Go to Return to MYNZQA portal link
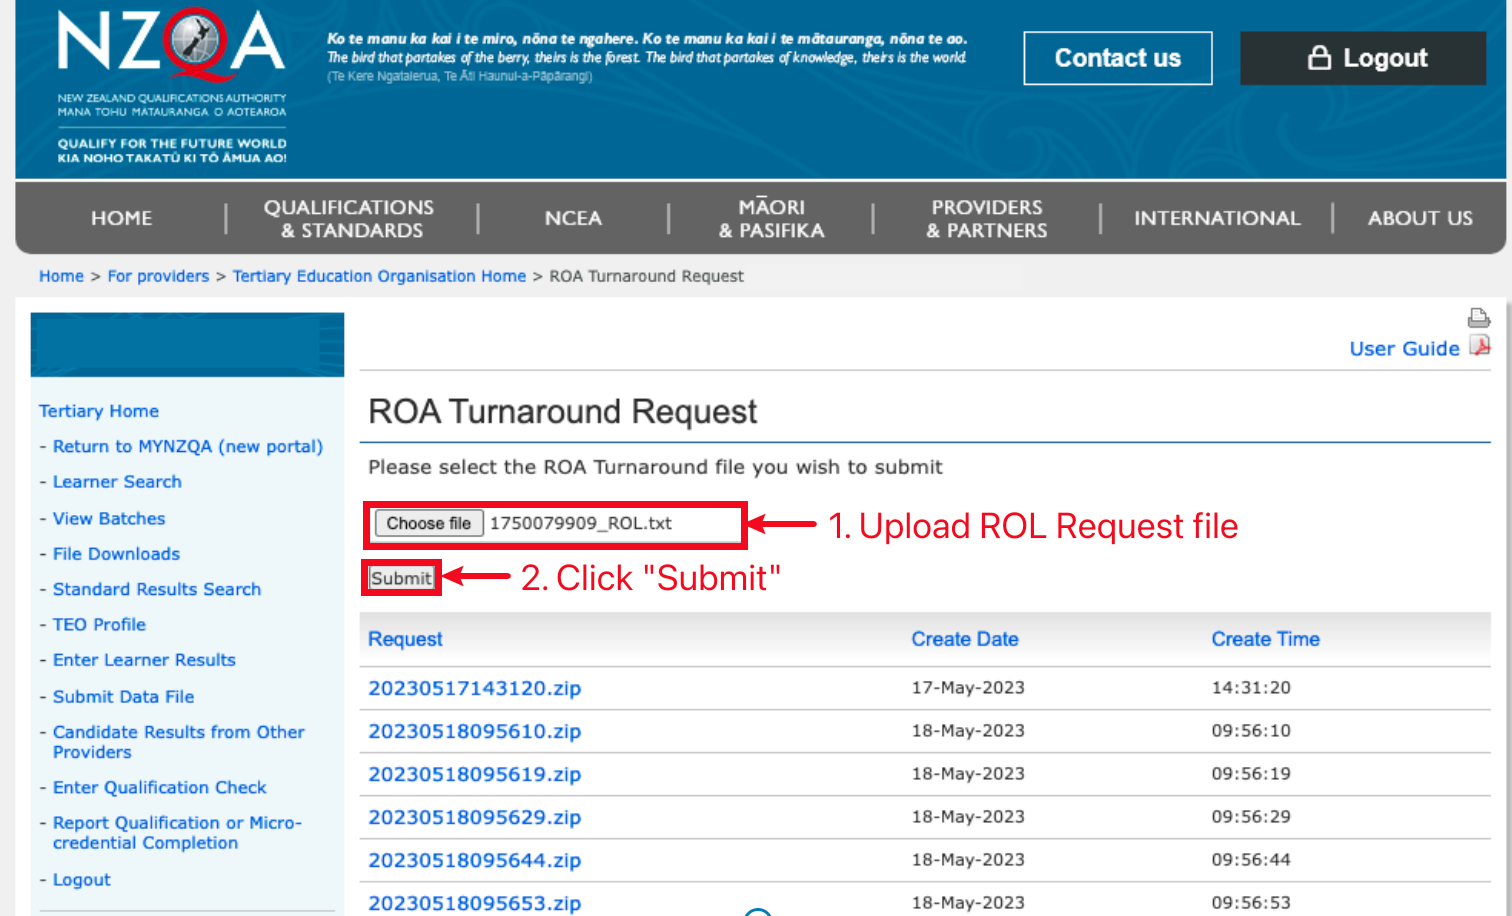Image resolution: width=1512 pixels, height=916 pixels. tap(187, 446)
